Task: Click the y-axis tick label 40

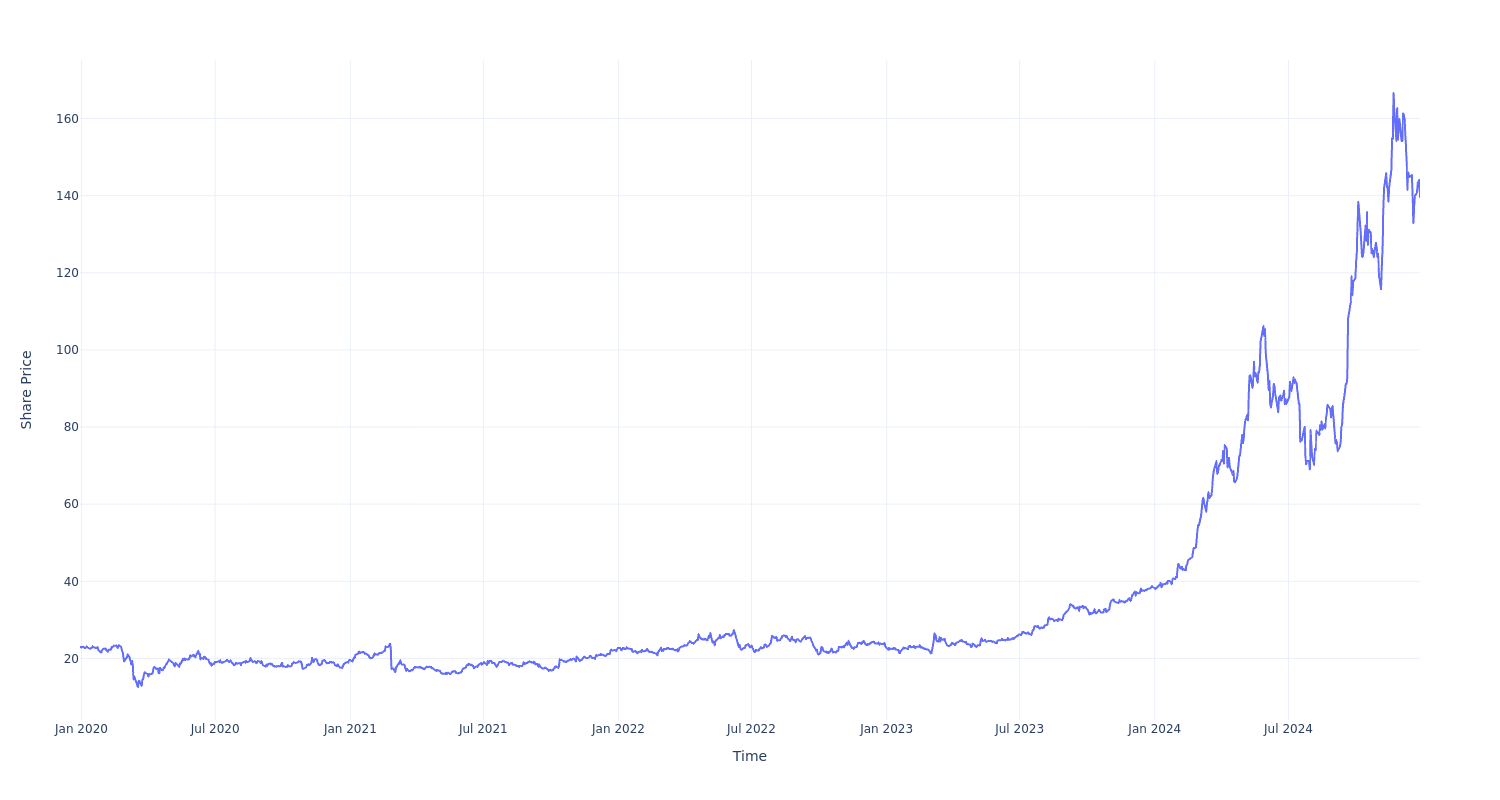Action: [71, 581]
